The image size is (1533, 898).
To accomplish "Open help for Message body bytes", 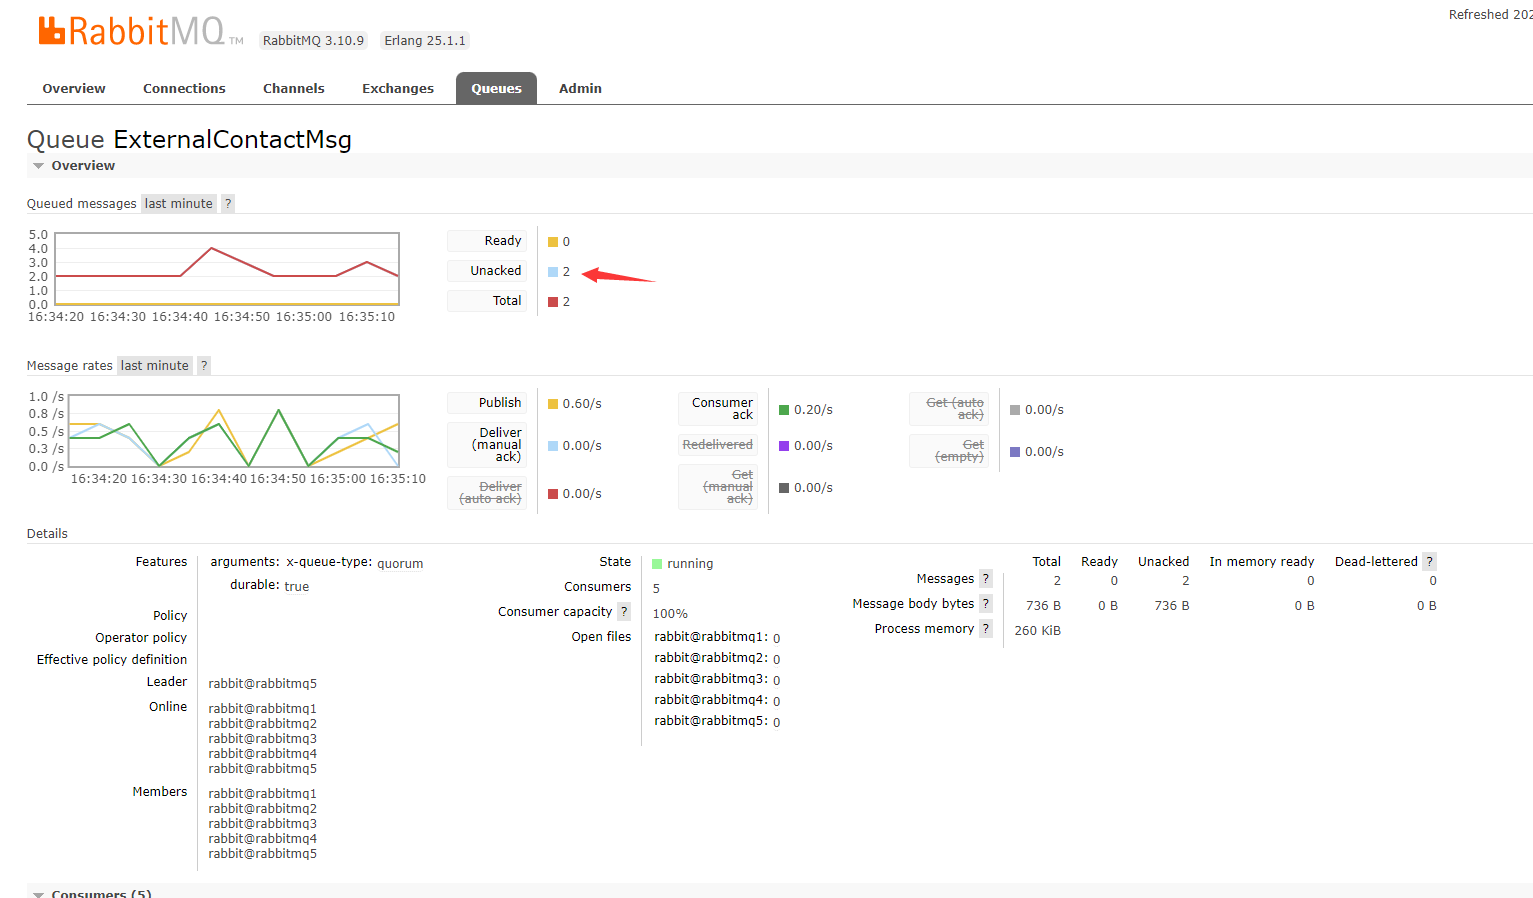I will click(986, 603).
